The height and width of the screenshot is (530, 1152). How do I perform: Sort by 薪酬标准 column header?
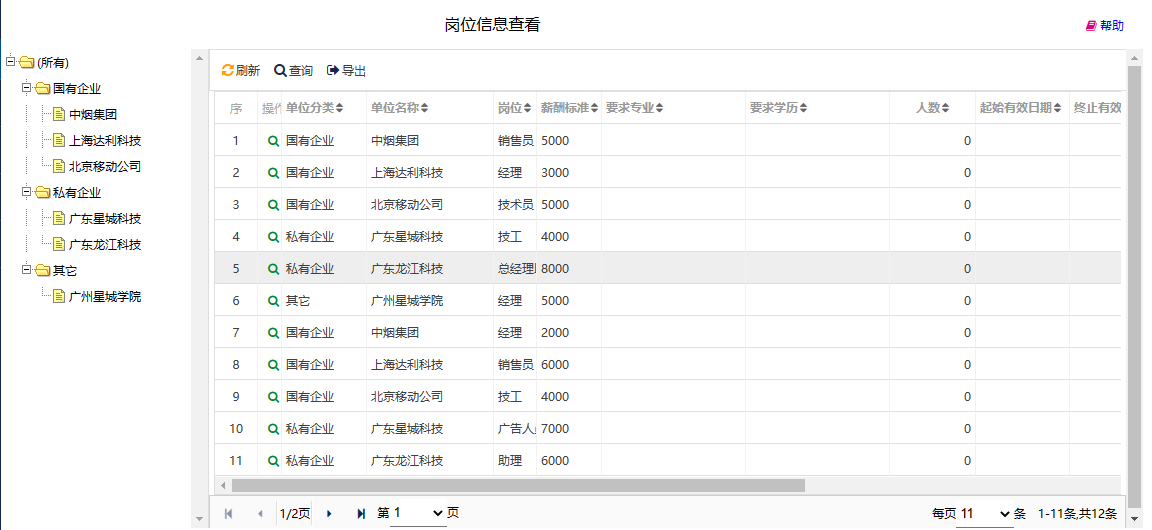569,108
